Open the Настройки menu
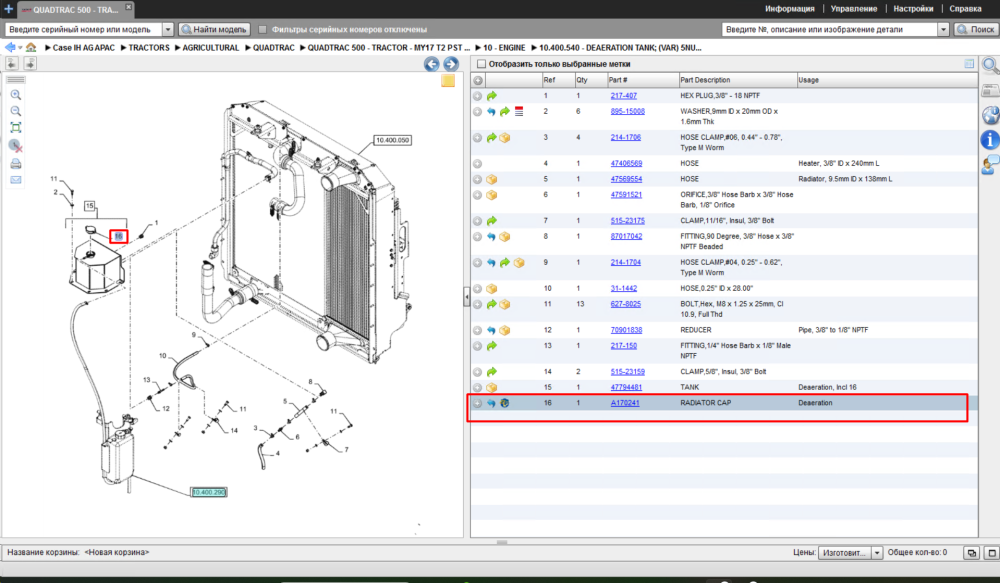This screenshot has height=583, width=1000. pyautogui.click(x=913, y=9)
